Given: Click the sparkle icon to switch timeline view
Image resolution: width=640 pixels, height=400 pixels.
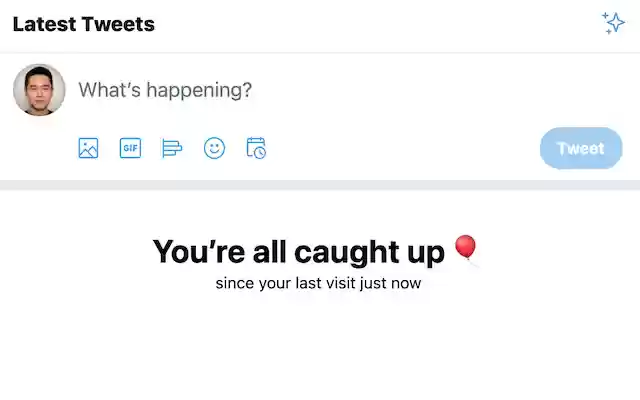Looking at the screenshot, I should click(x=613, y=23).
